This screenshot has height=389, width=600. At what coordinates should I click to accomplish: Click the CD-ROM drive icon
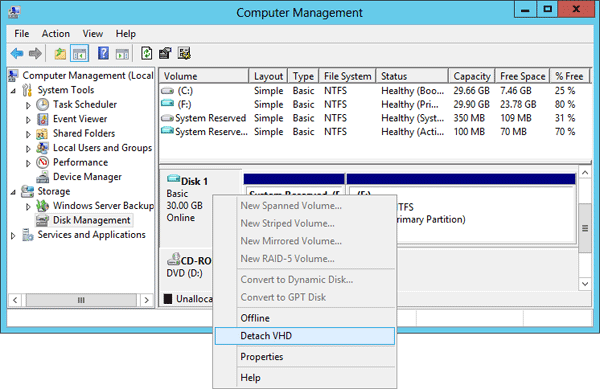click(173, 259)
